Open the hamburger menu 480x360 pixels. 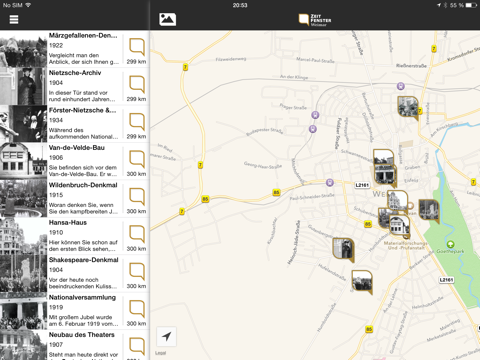[x=14, y=19]
